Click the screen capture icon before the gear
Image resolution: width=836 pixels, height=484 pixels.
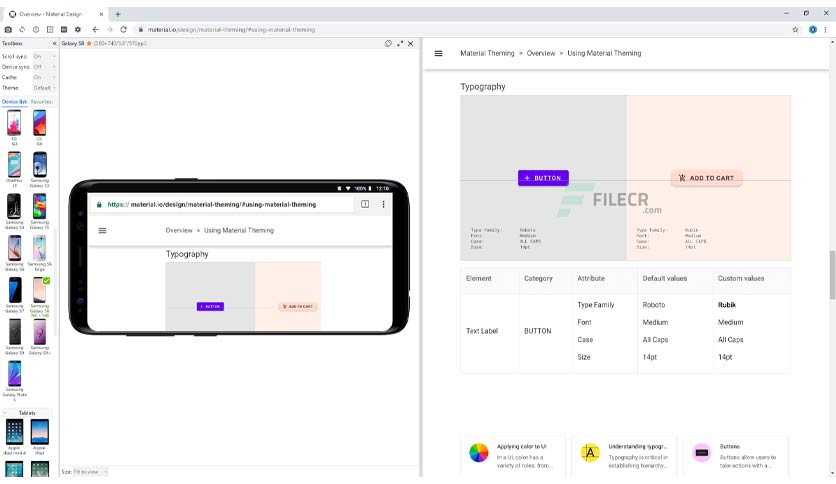coord(63,30)
